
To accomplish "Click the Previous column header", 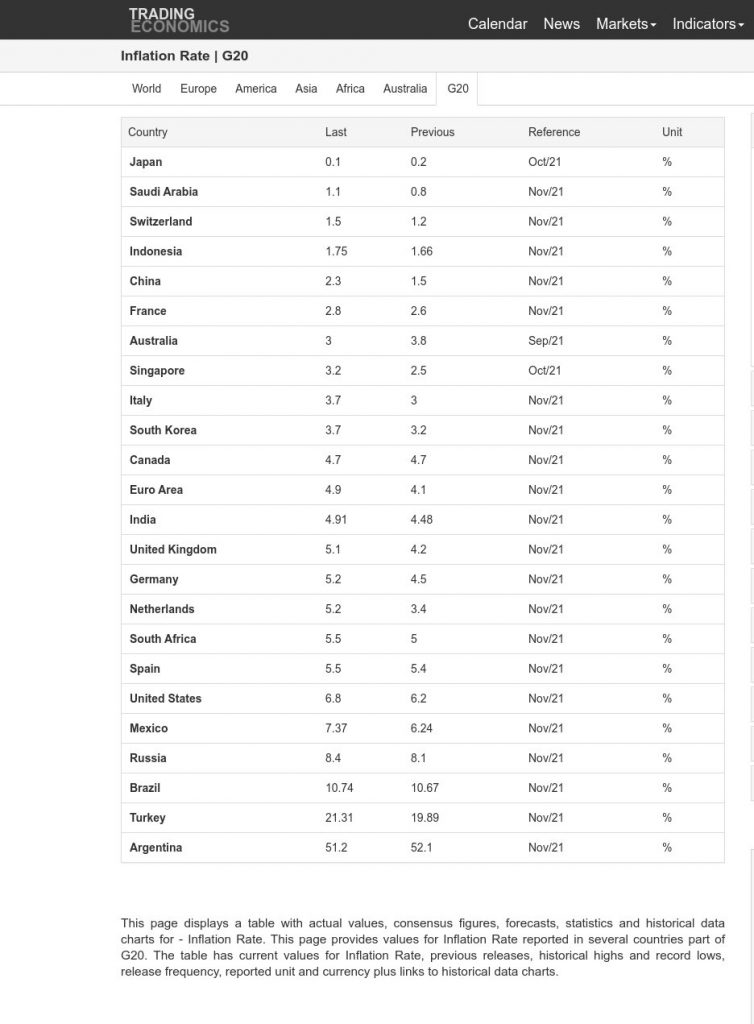I will click(432, 132).
